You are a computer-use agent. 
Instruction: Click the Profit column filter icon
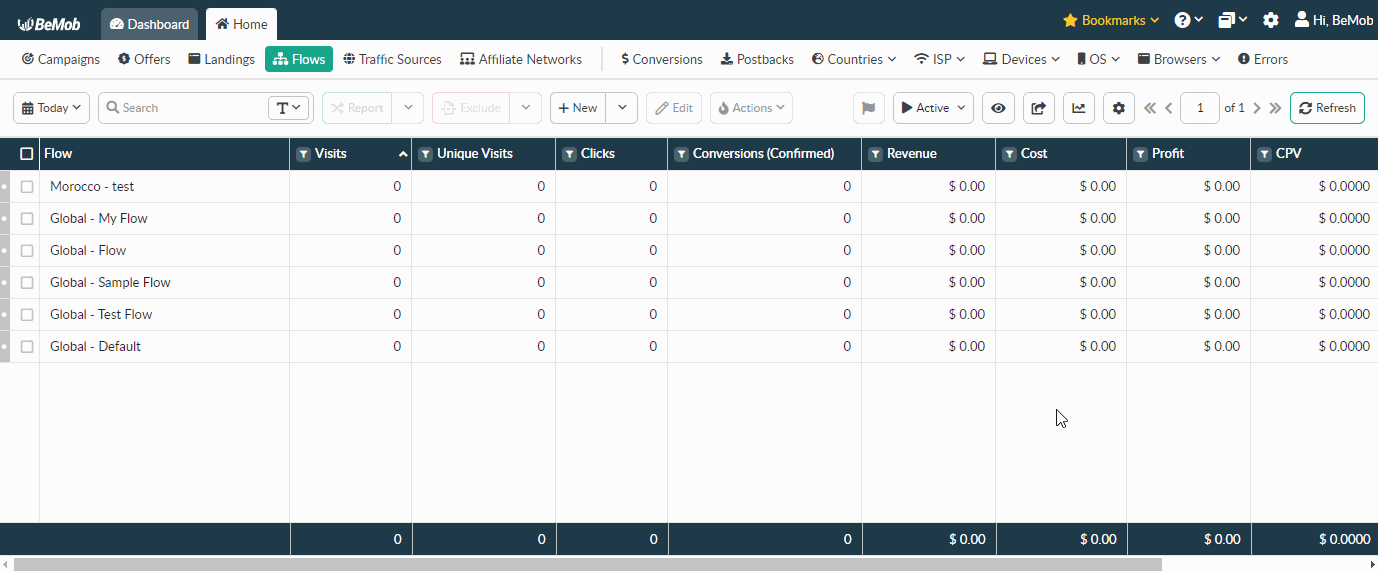[1140, 154]
